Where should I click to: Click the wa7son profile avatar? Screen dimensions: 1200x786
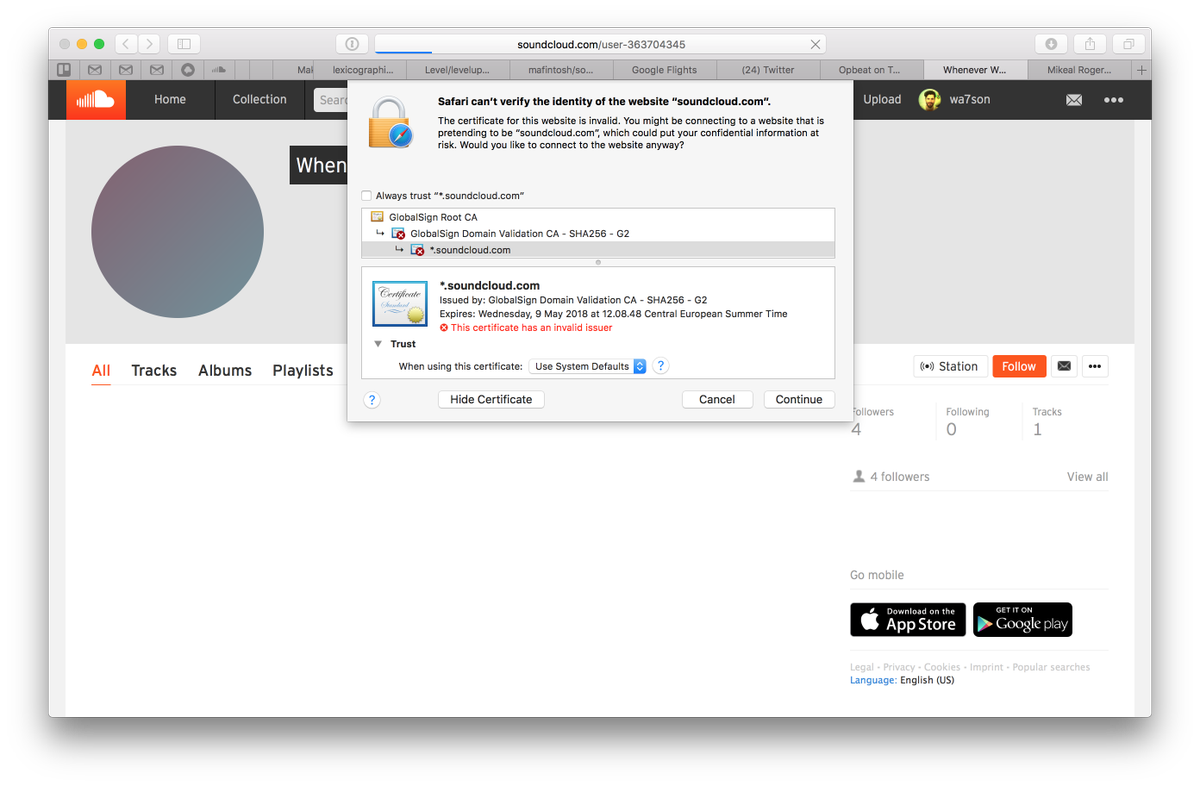point(930,99)
